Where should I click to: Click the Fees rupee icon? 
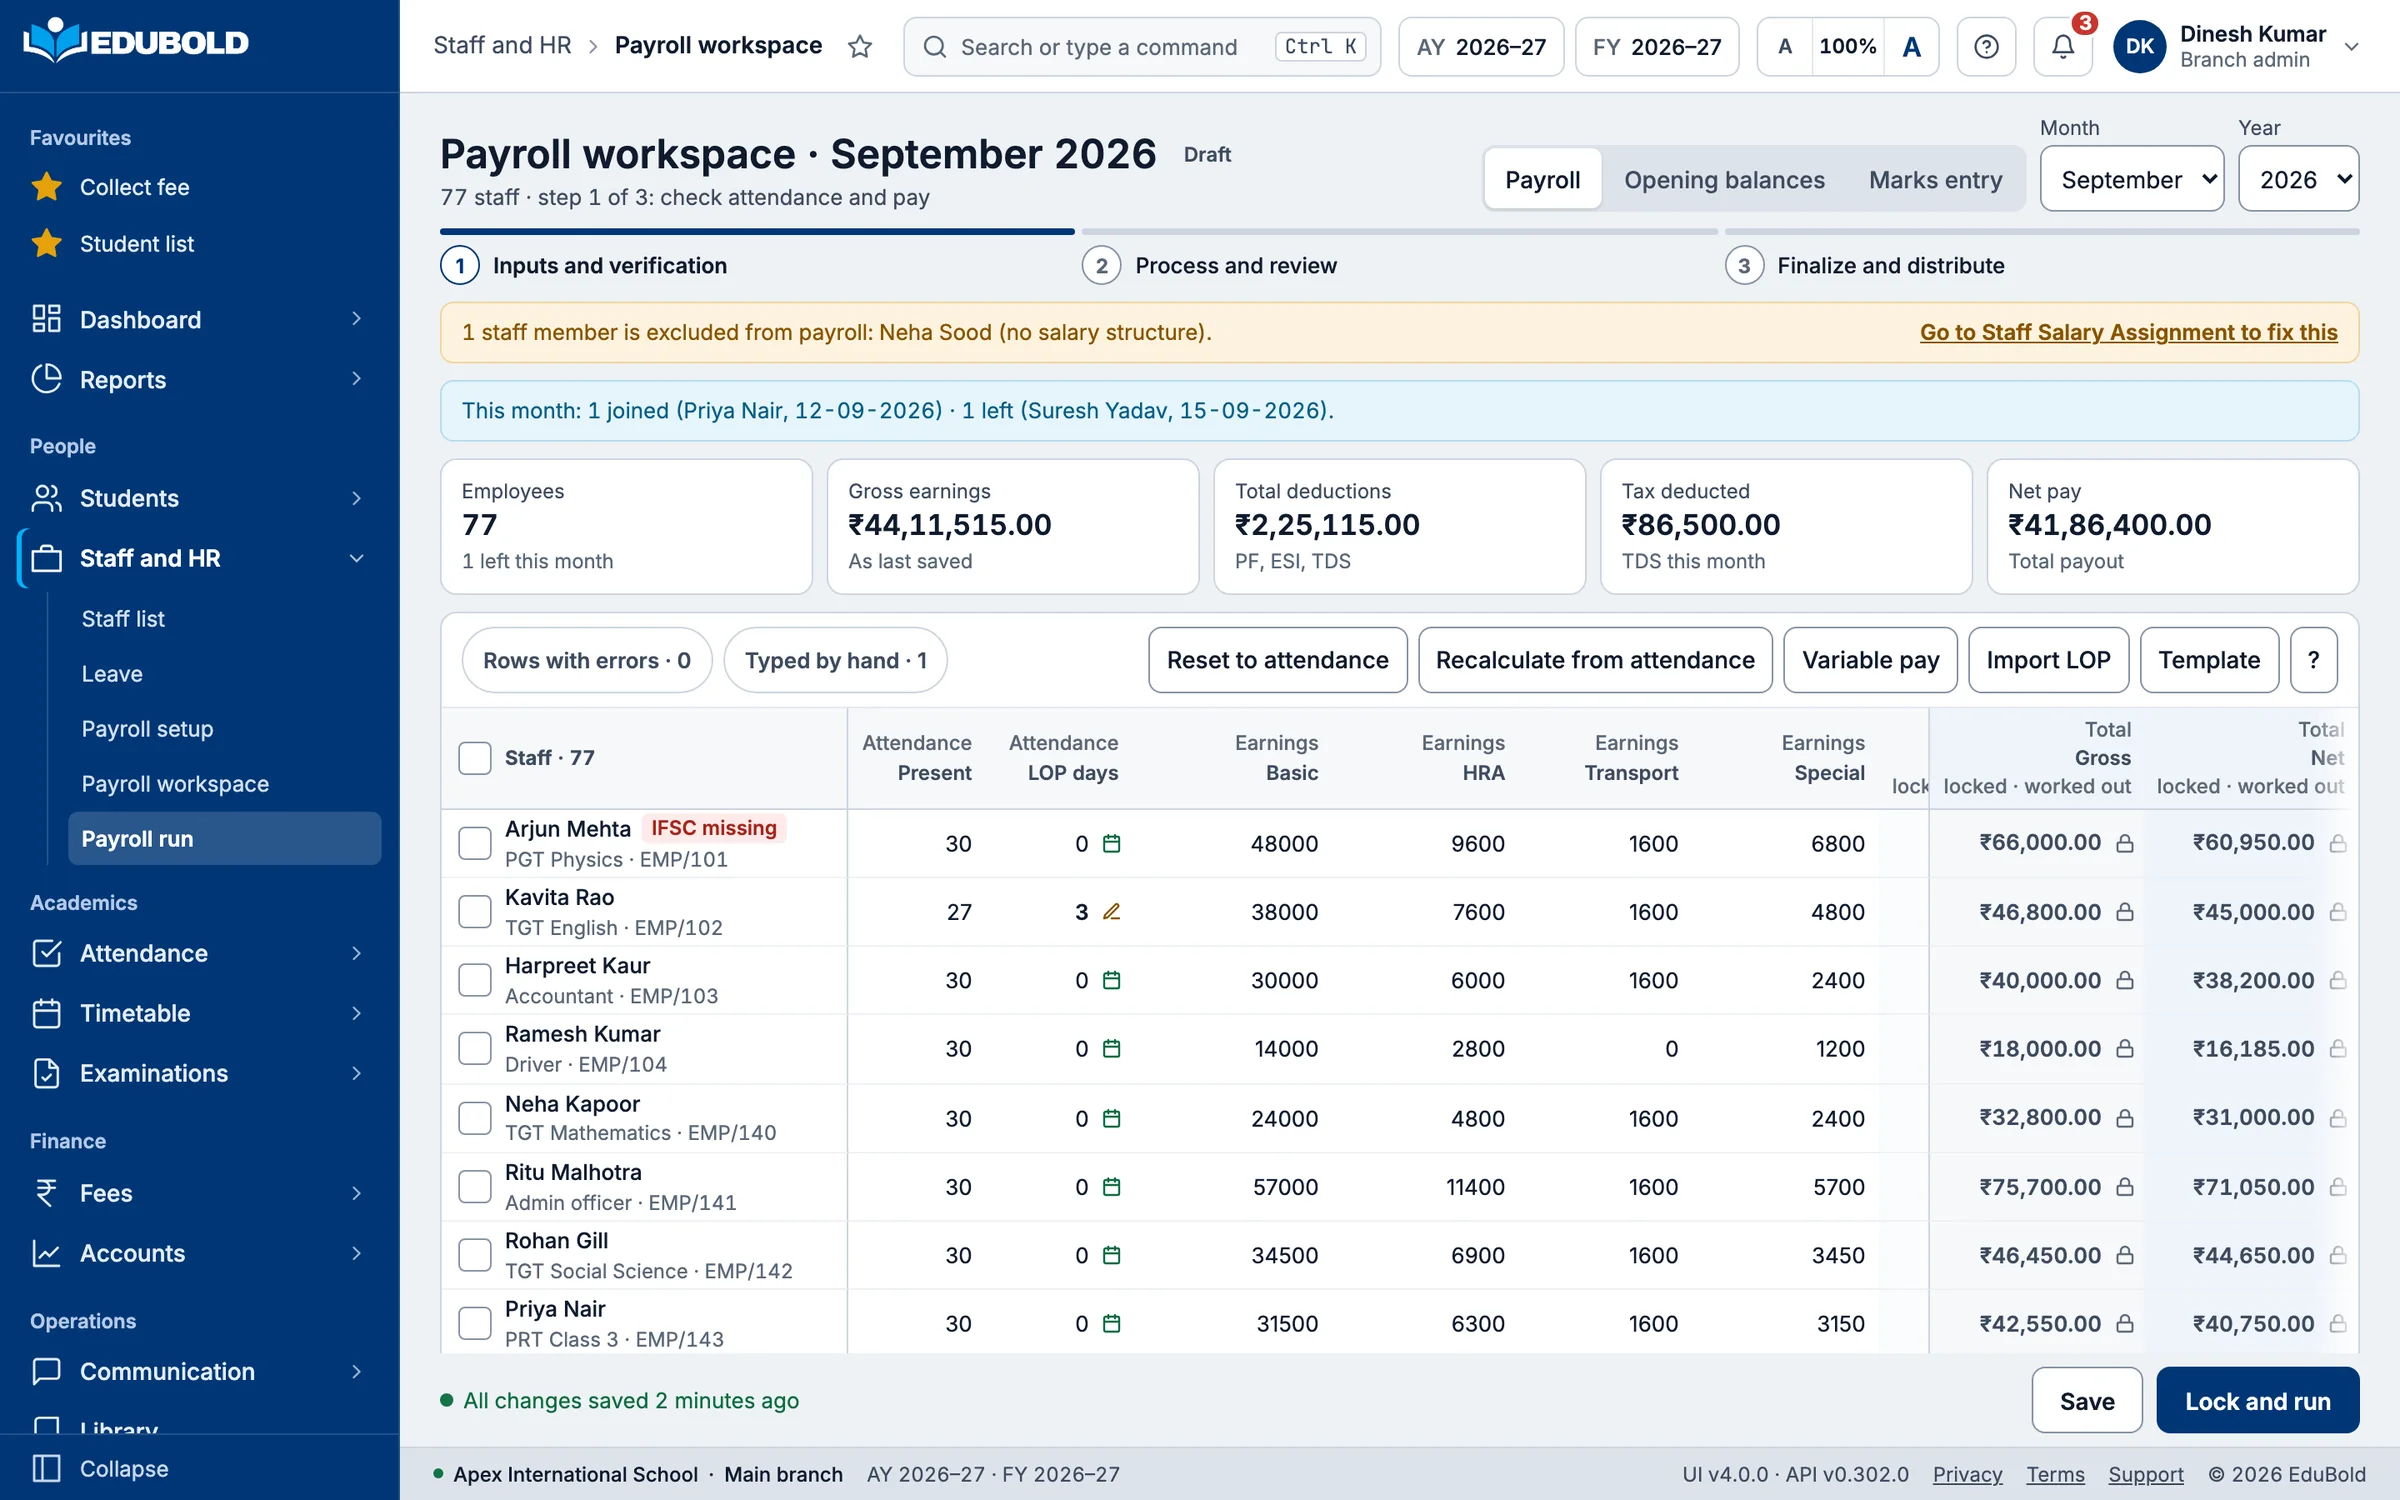pos(46,1193)
